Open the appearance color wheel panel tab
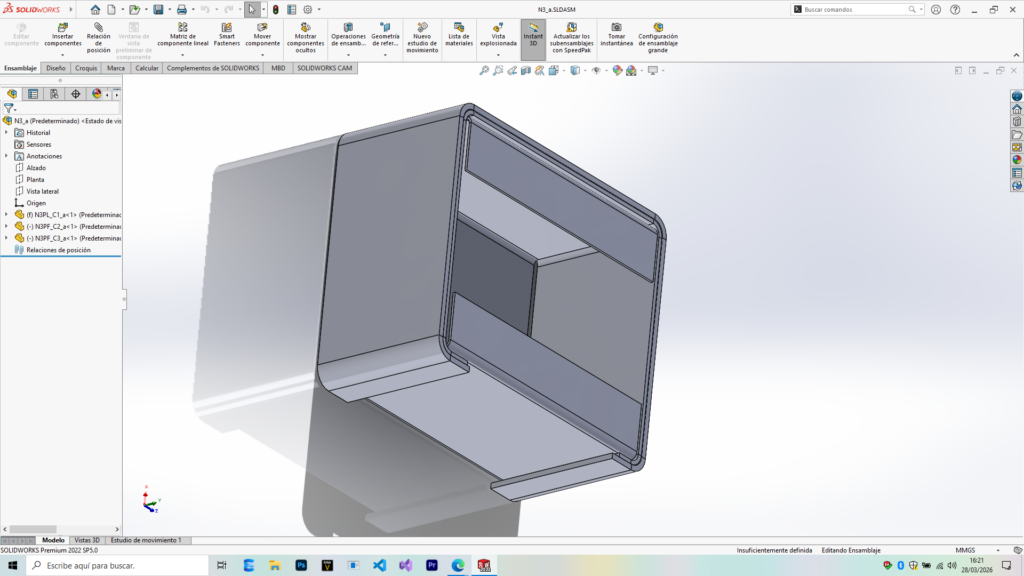1024x576 pixels. point(97,94)
